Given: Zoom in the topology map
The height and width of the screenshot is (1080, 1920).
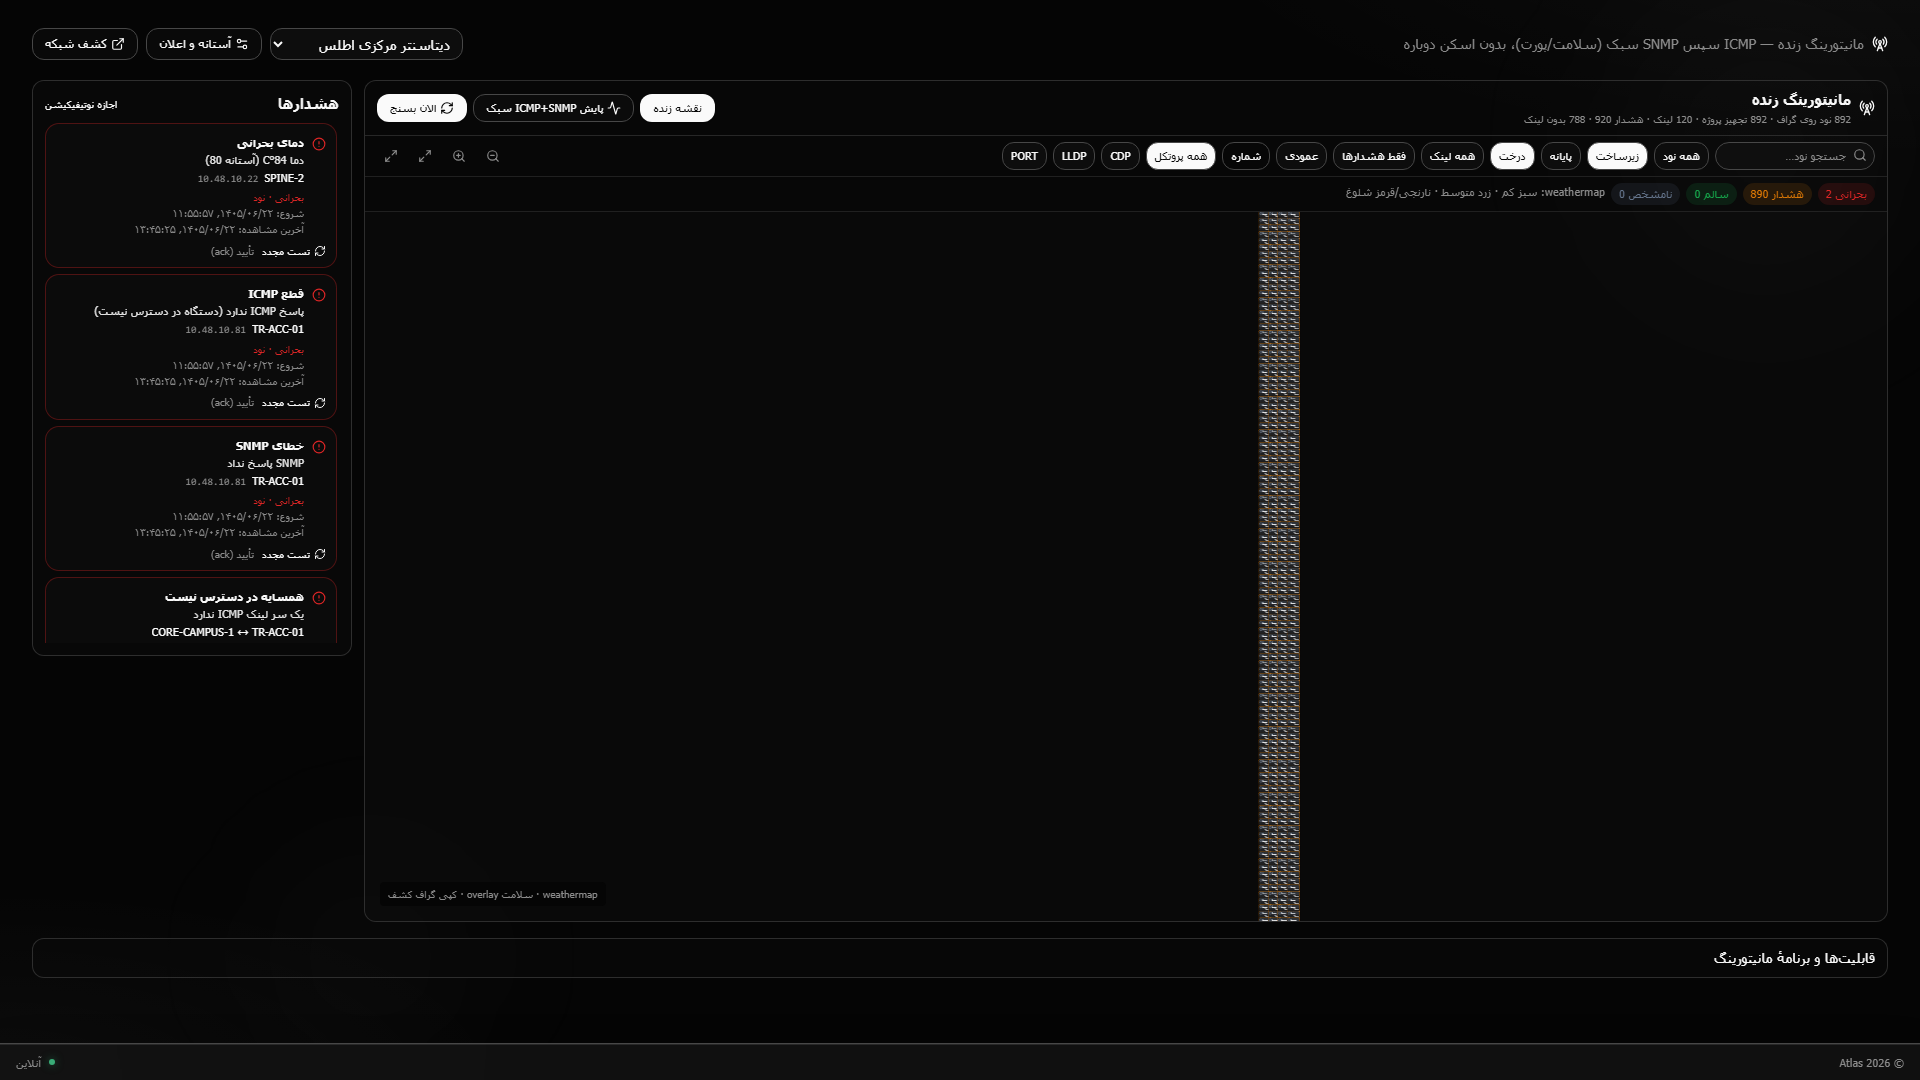Looking at the screenshot, I should [459, 156].
